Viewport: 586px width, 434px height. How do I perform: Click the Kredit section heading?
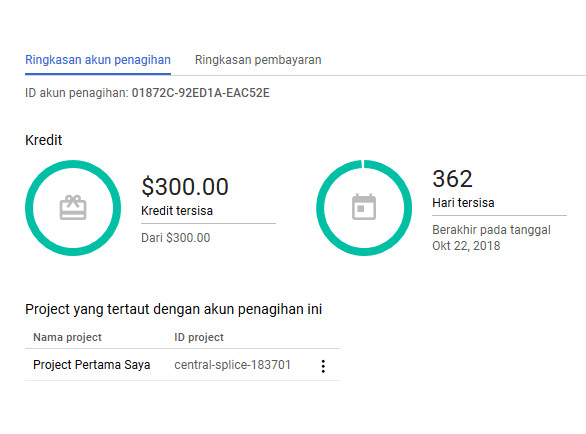tap(43, 140)
